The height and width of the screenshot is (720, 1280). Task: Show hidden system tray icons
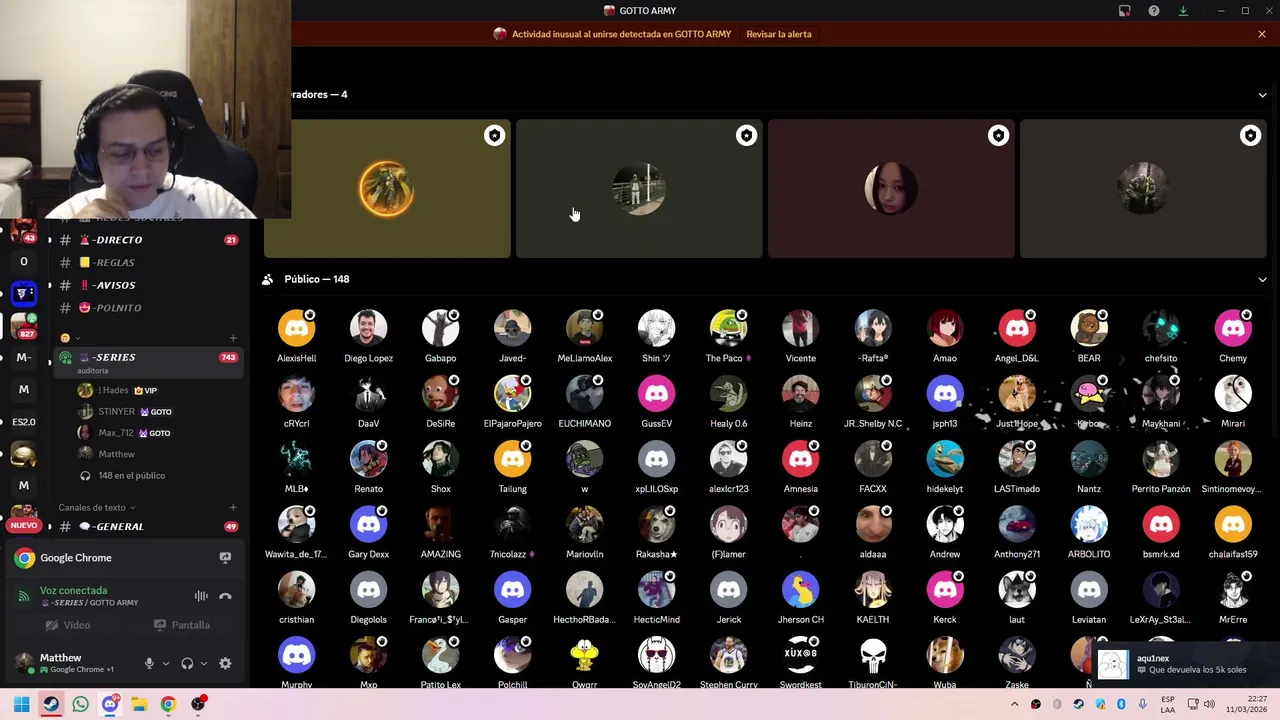(1014, 705)
